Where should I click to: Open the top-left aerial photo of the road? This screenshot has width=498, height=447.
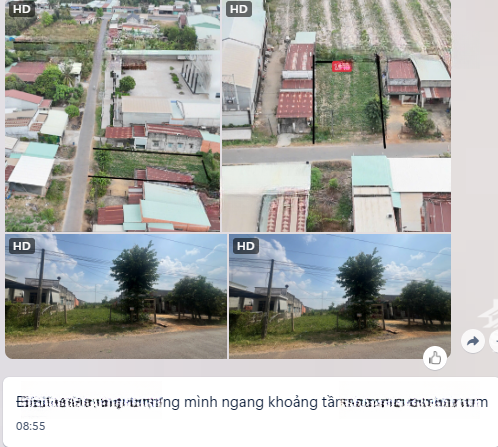click(112, 116)
